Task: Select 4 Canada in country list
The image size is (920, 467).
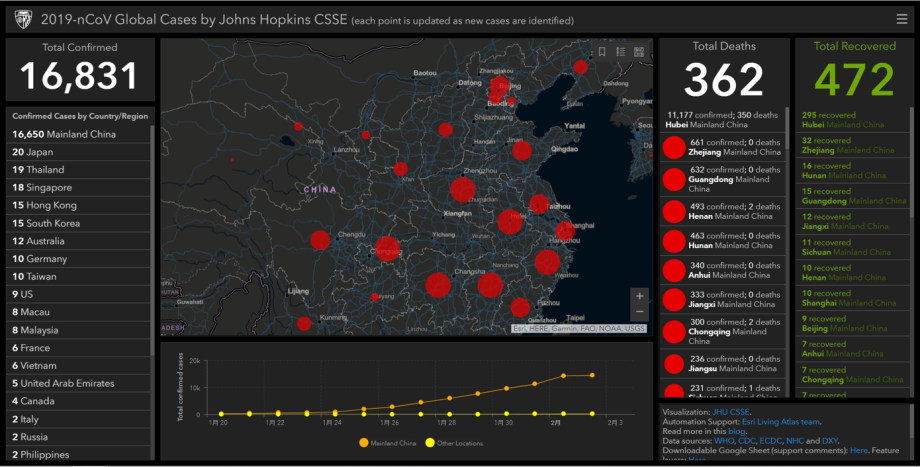Action: [x=79, y=401]
